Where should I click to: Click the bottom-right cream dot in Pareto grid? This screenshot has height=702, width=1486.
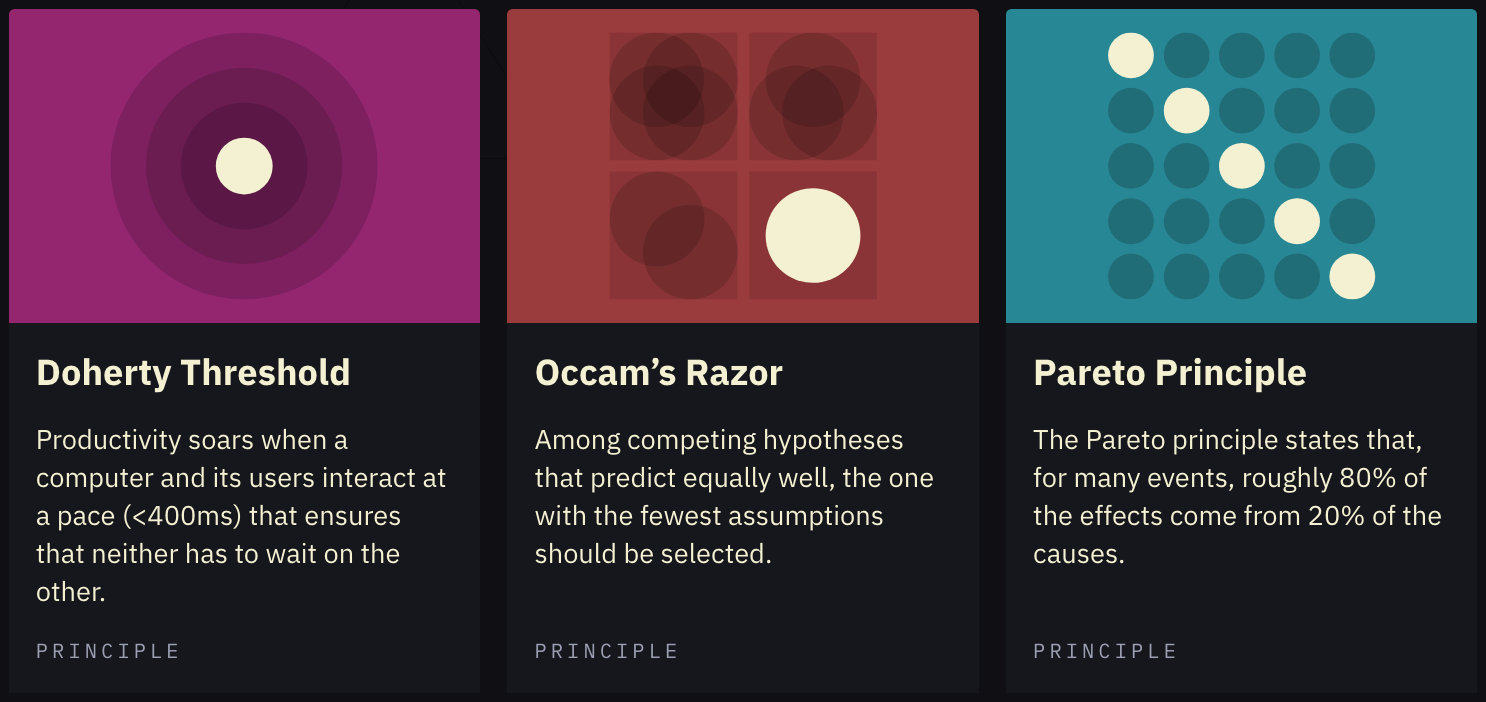click(1352, 277)
